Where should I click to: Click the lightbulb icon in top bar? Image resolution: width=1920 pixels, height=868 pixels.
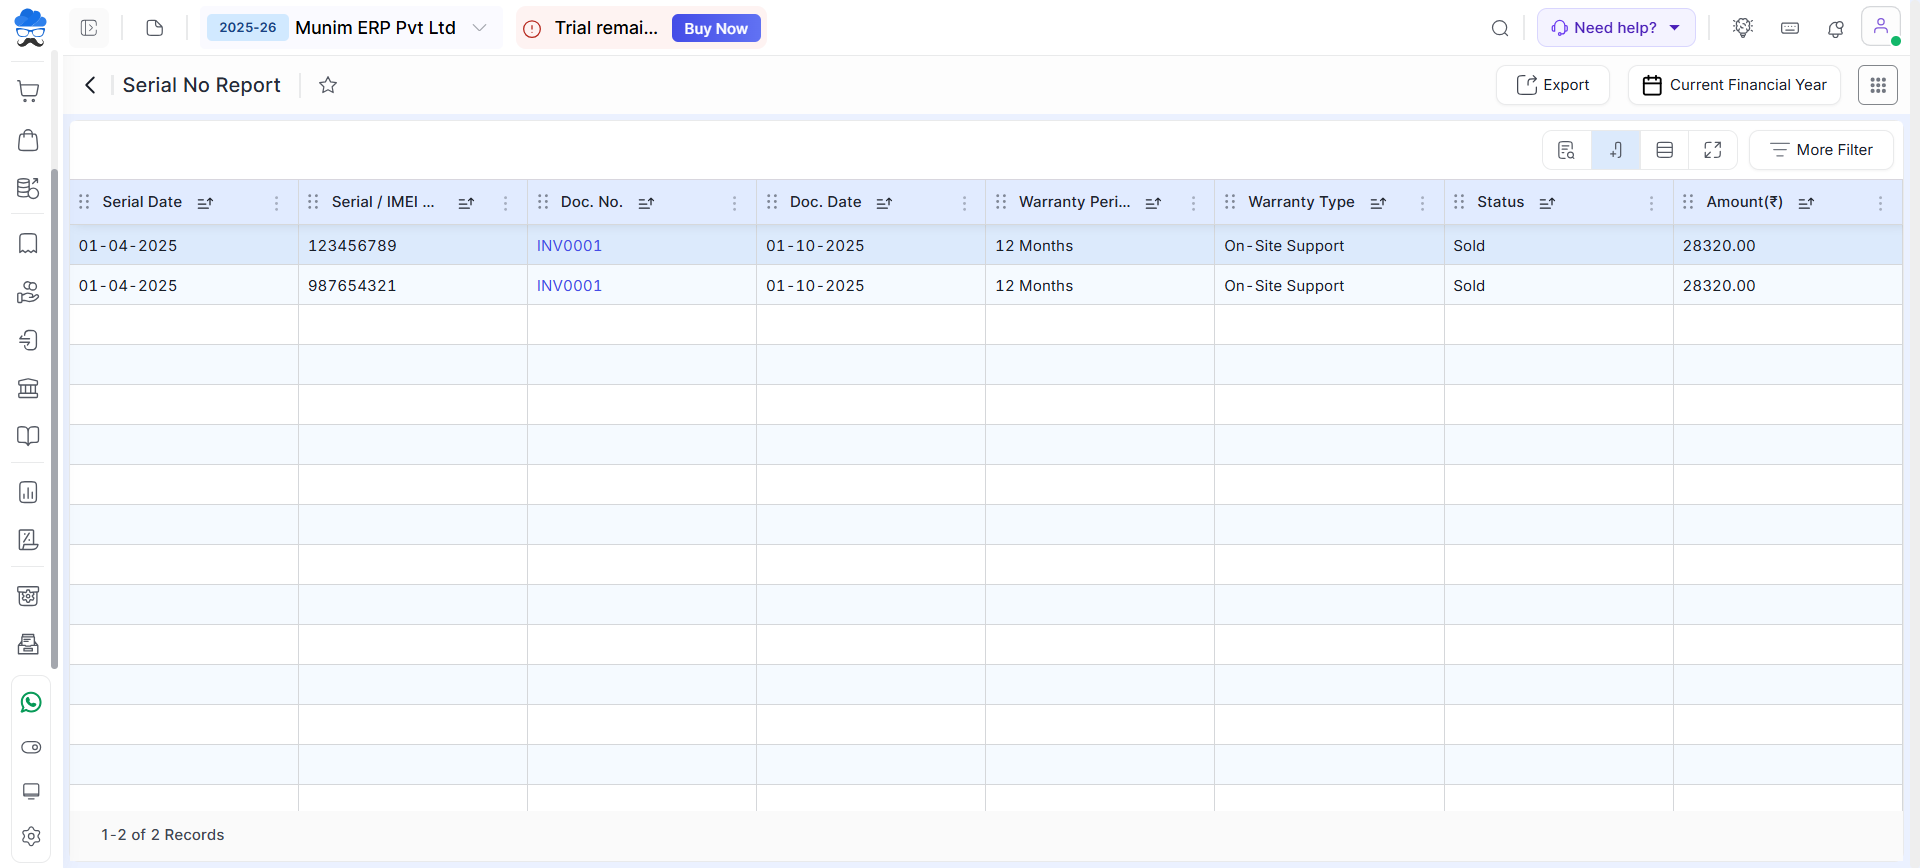1743,28
